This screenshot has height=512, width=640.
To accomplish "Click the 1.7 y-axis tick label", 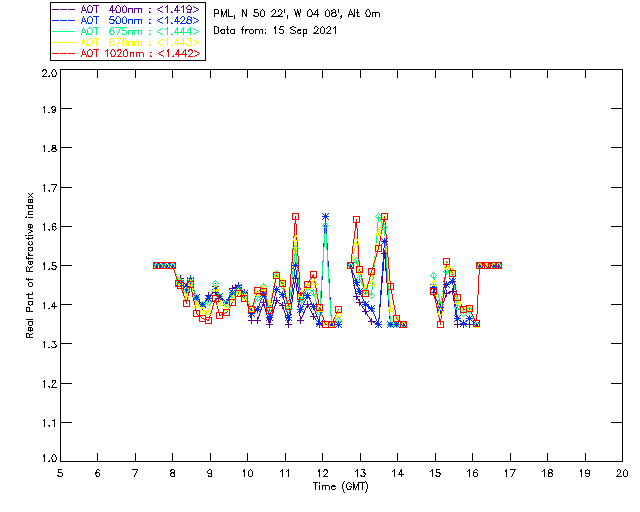I will click(x=49, y=188).
